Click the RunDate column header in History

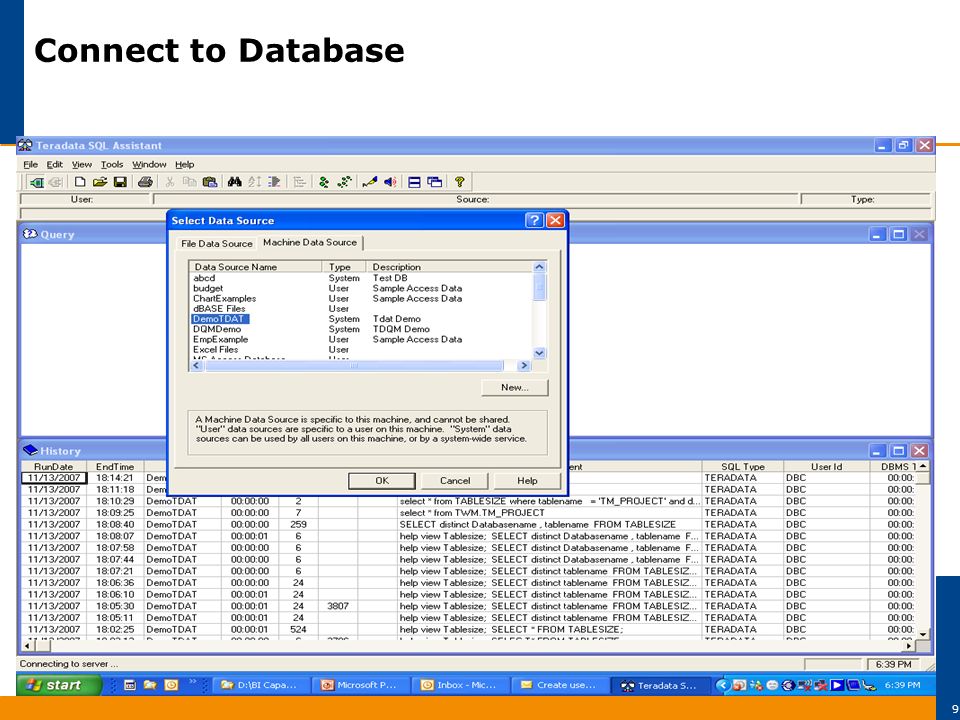click(54, 467)
